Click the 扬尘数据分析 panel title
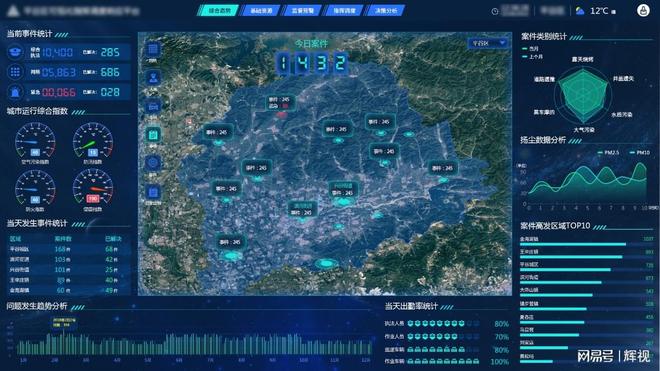 click(x=543, y=140)
